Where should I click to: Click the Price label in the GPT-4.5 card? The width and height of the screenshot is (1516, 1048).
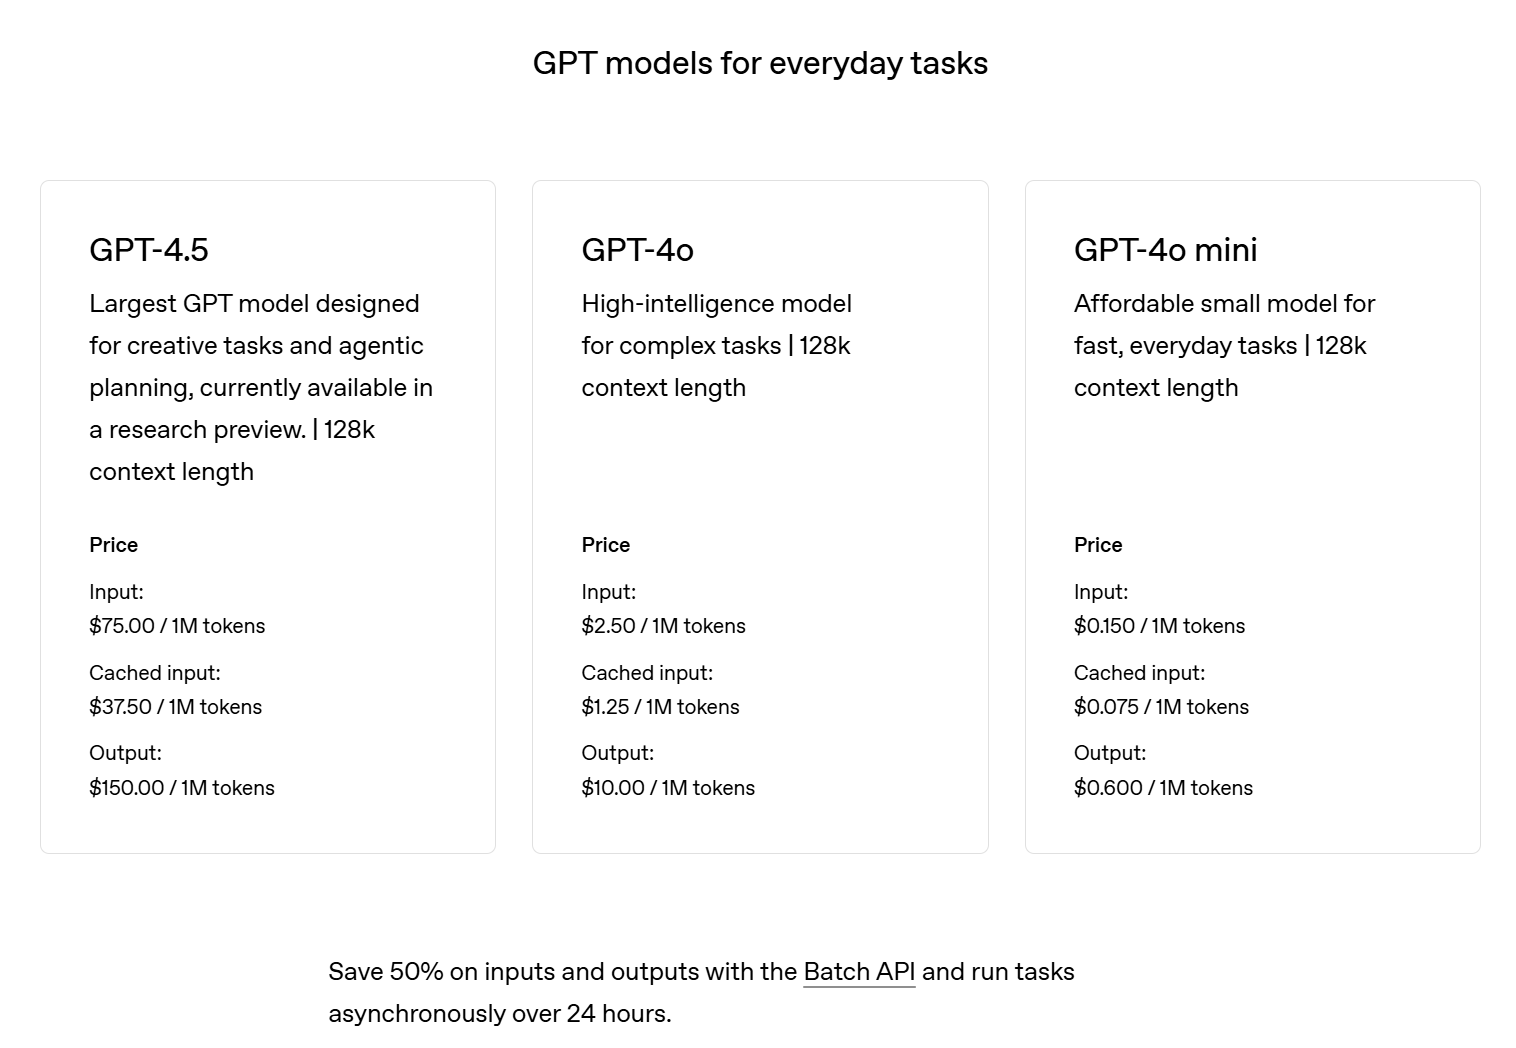point(113,545)
